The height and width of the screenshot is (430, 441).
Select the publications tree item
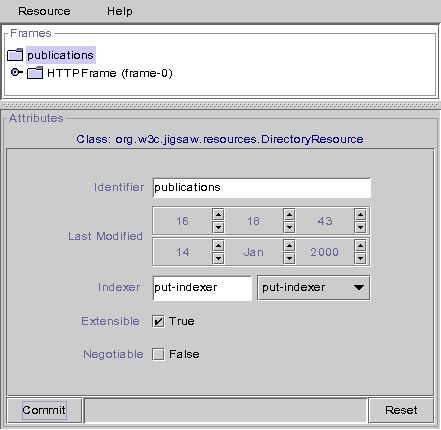(x=61, y=55)
